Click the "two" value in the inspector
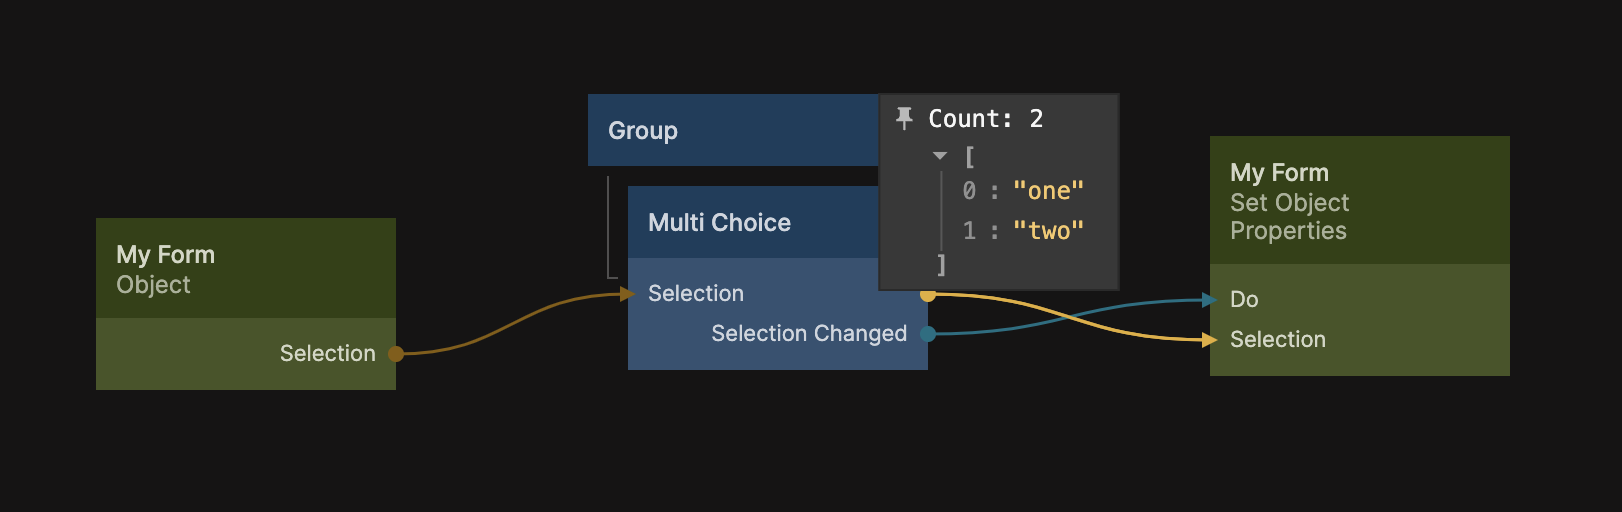The image size is (1622, 512). (1048, 231)
